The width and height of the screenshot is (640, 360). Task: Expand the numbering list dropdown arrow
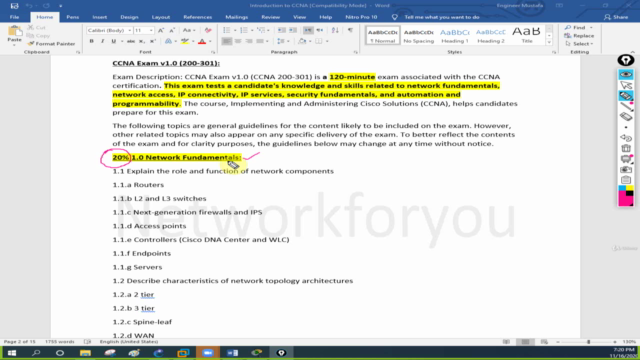point(252,31)
